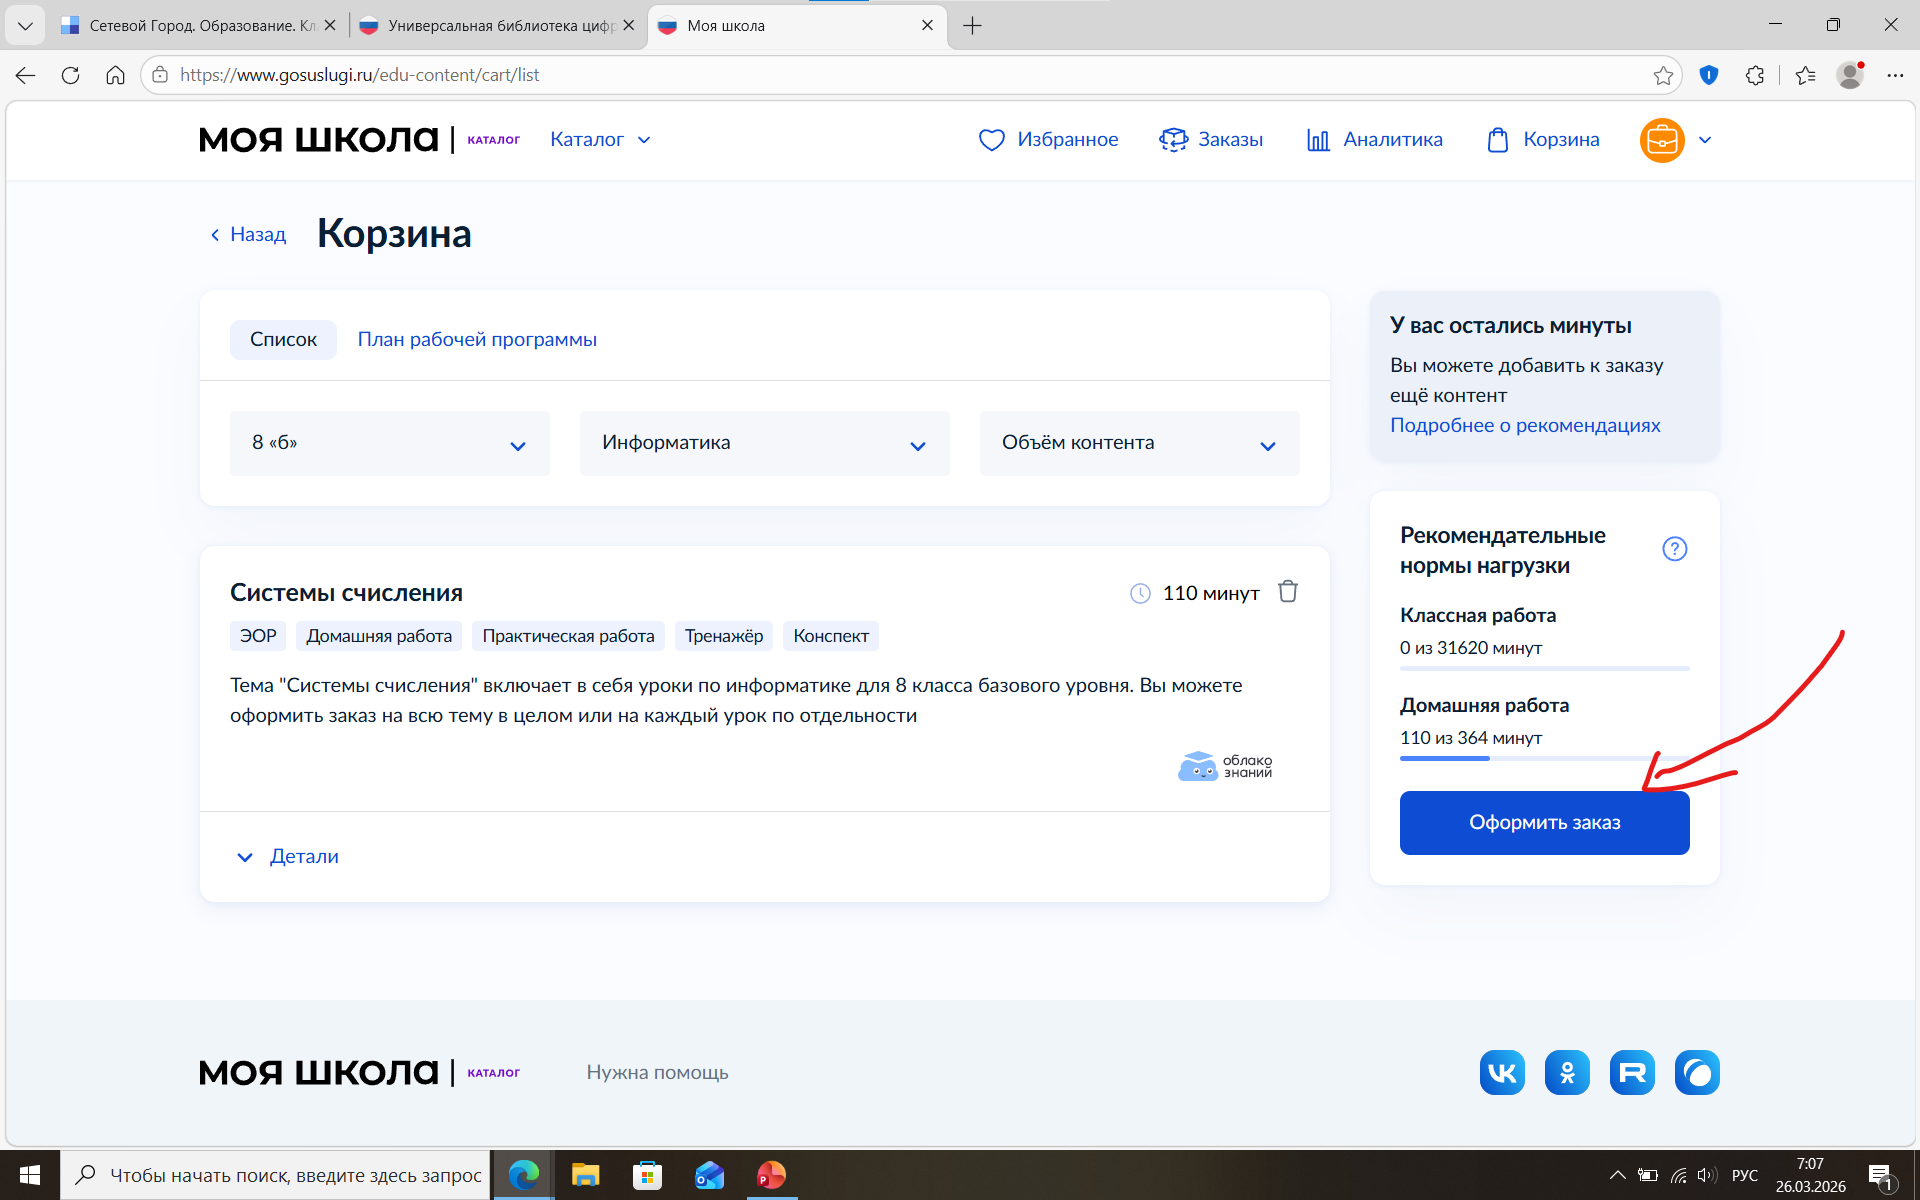
Task: Open VK social network icon
Action: [x=1502, y=1073]
